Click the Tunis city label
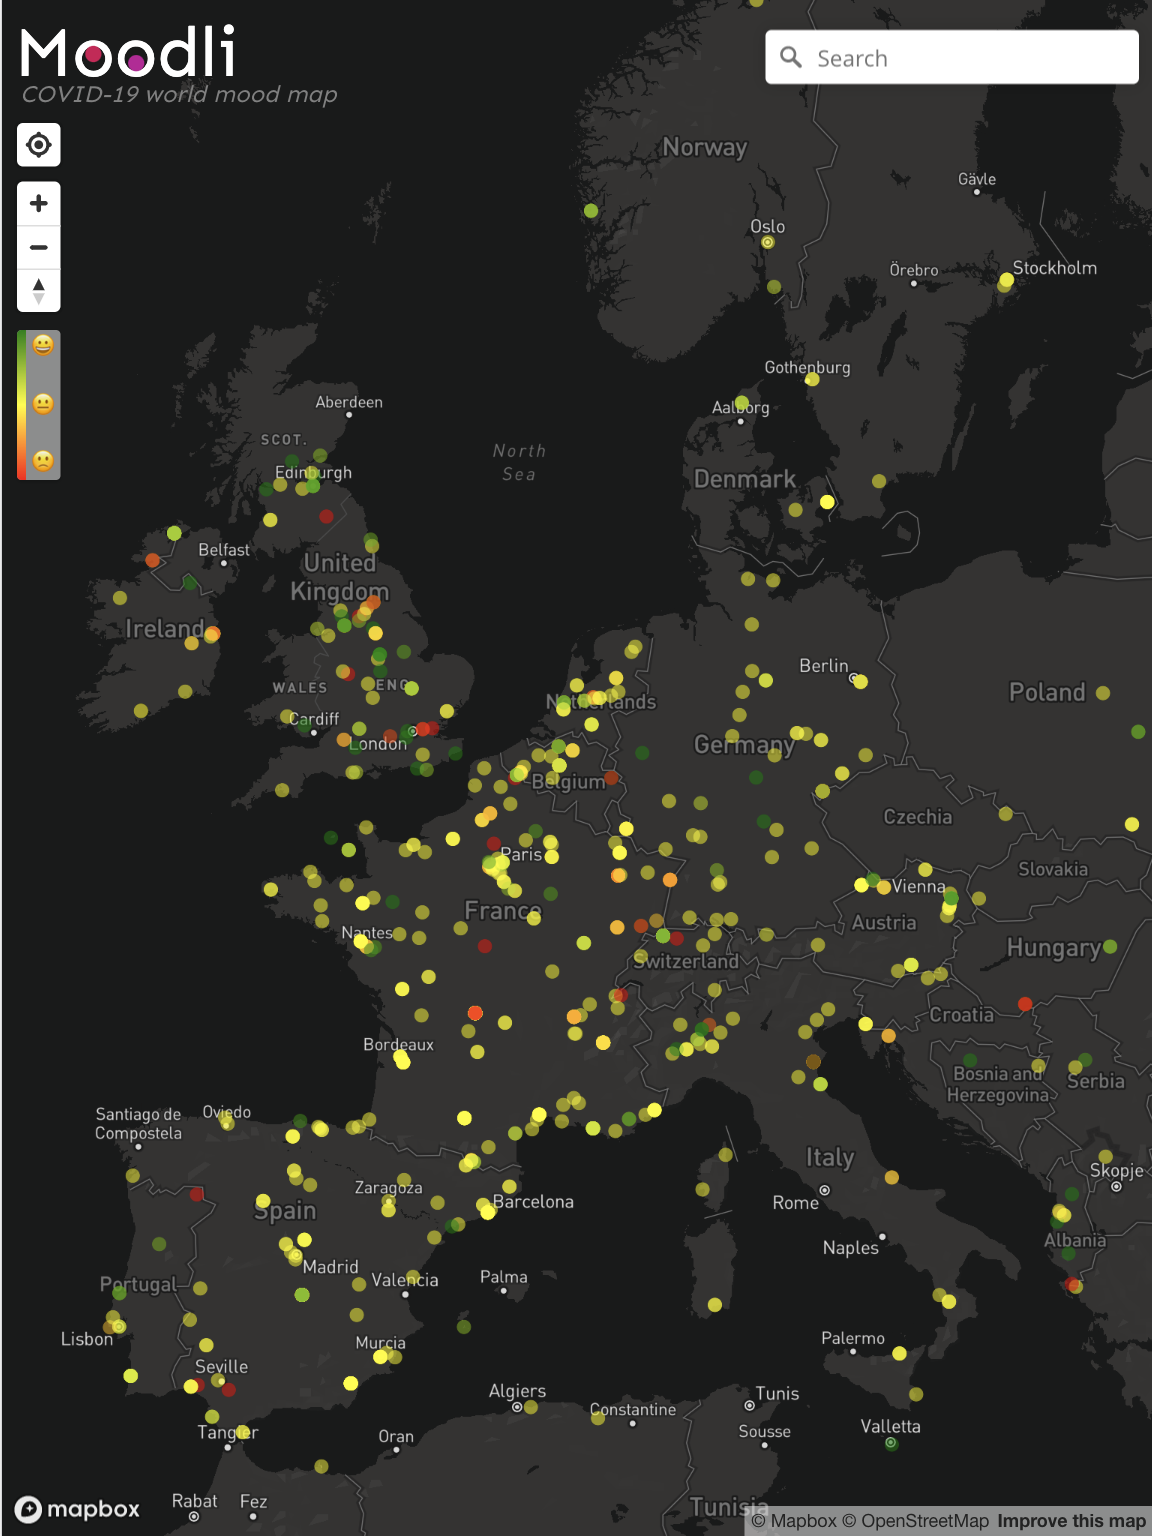This screenshot has height=1536, width=1152. [x=778, y=1394]
